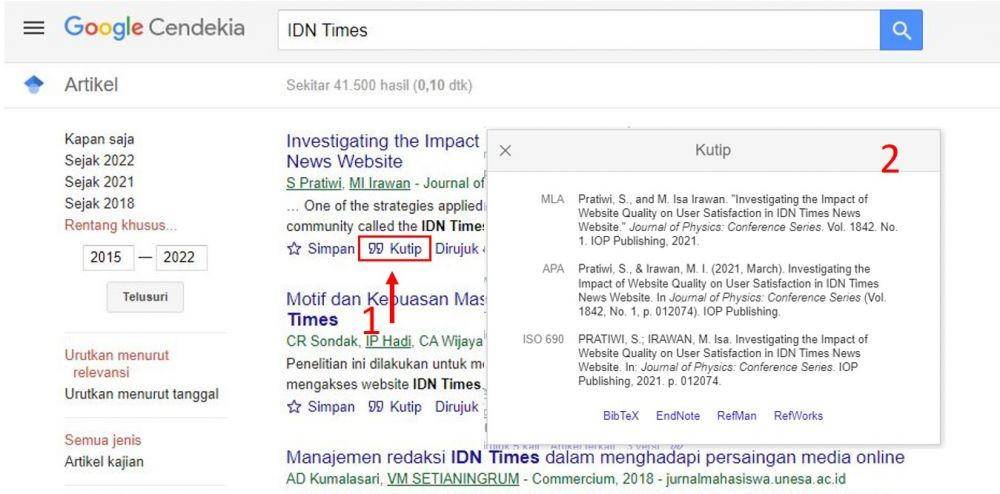Open Manajemen redaksi IDN Times article
1000x494 pixels.
[595, 457]
